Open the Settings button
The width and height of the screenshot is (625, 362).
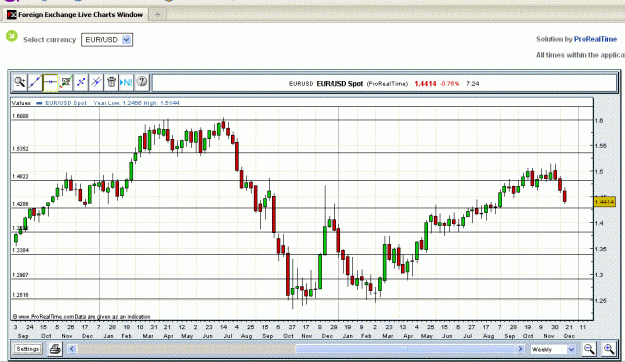(28, 349)
